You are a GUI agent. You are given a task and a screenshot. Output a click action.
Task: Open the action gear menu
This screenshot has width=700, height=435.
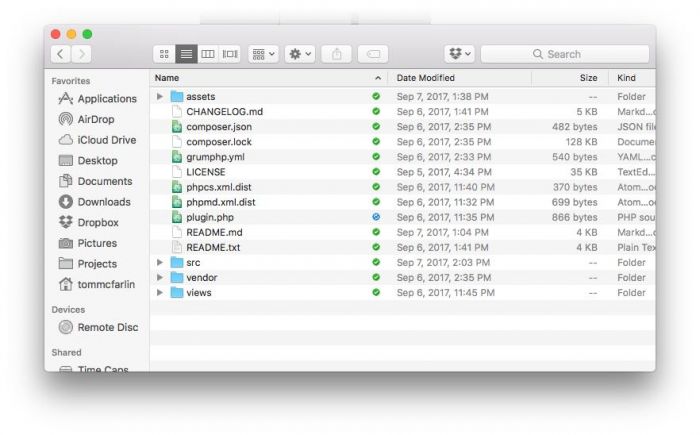point(300,54)
